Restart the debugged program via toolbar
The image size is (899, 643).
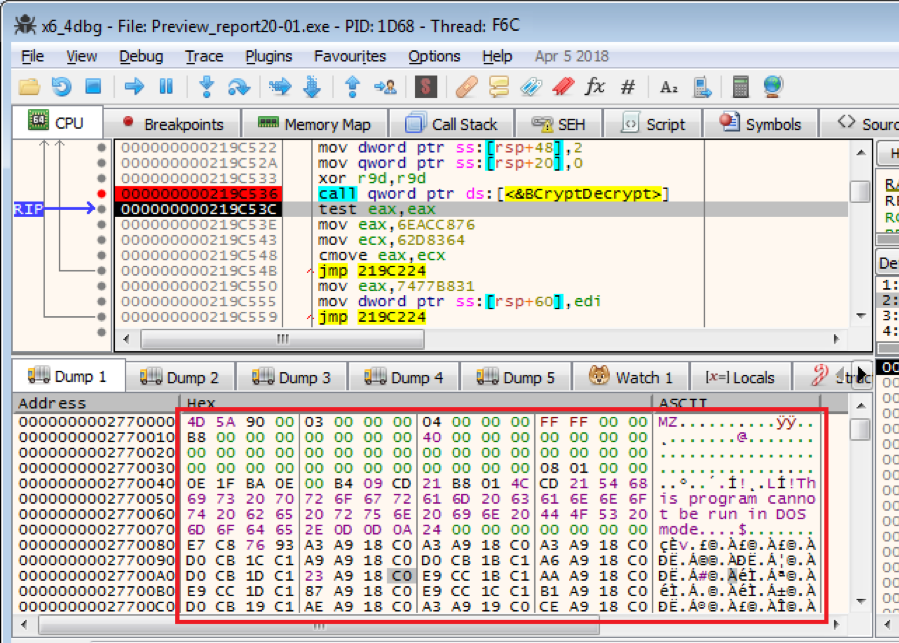62,87
